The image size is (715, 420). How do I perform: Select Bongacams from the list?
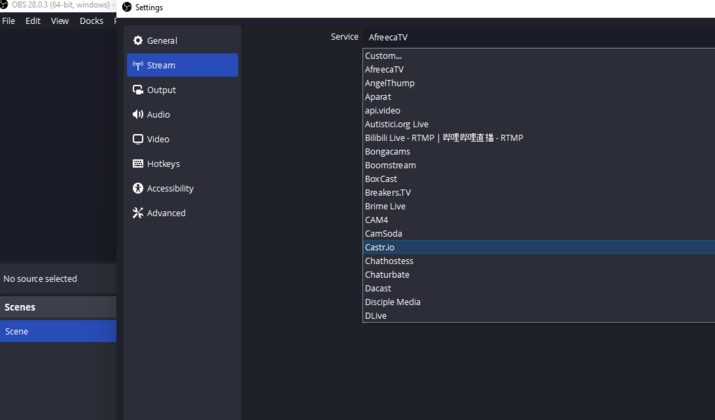pyautogui.click(x=539, y=151)
